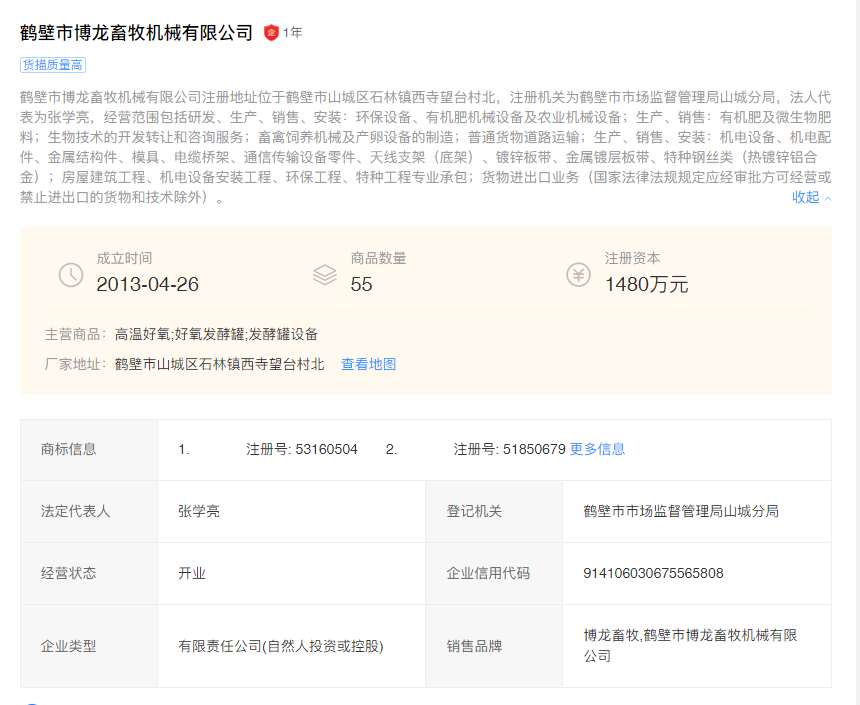The width and height of the screenshot is (860, 705).
Task: Click trademark registration number 53160504
Action: click(x=326, y=449)
